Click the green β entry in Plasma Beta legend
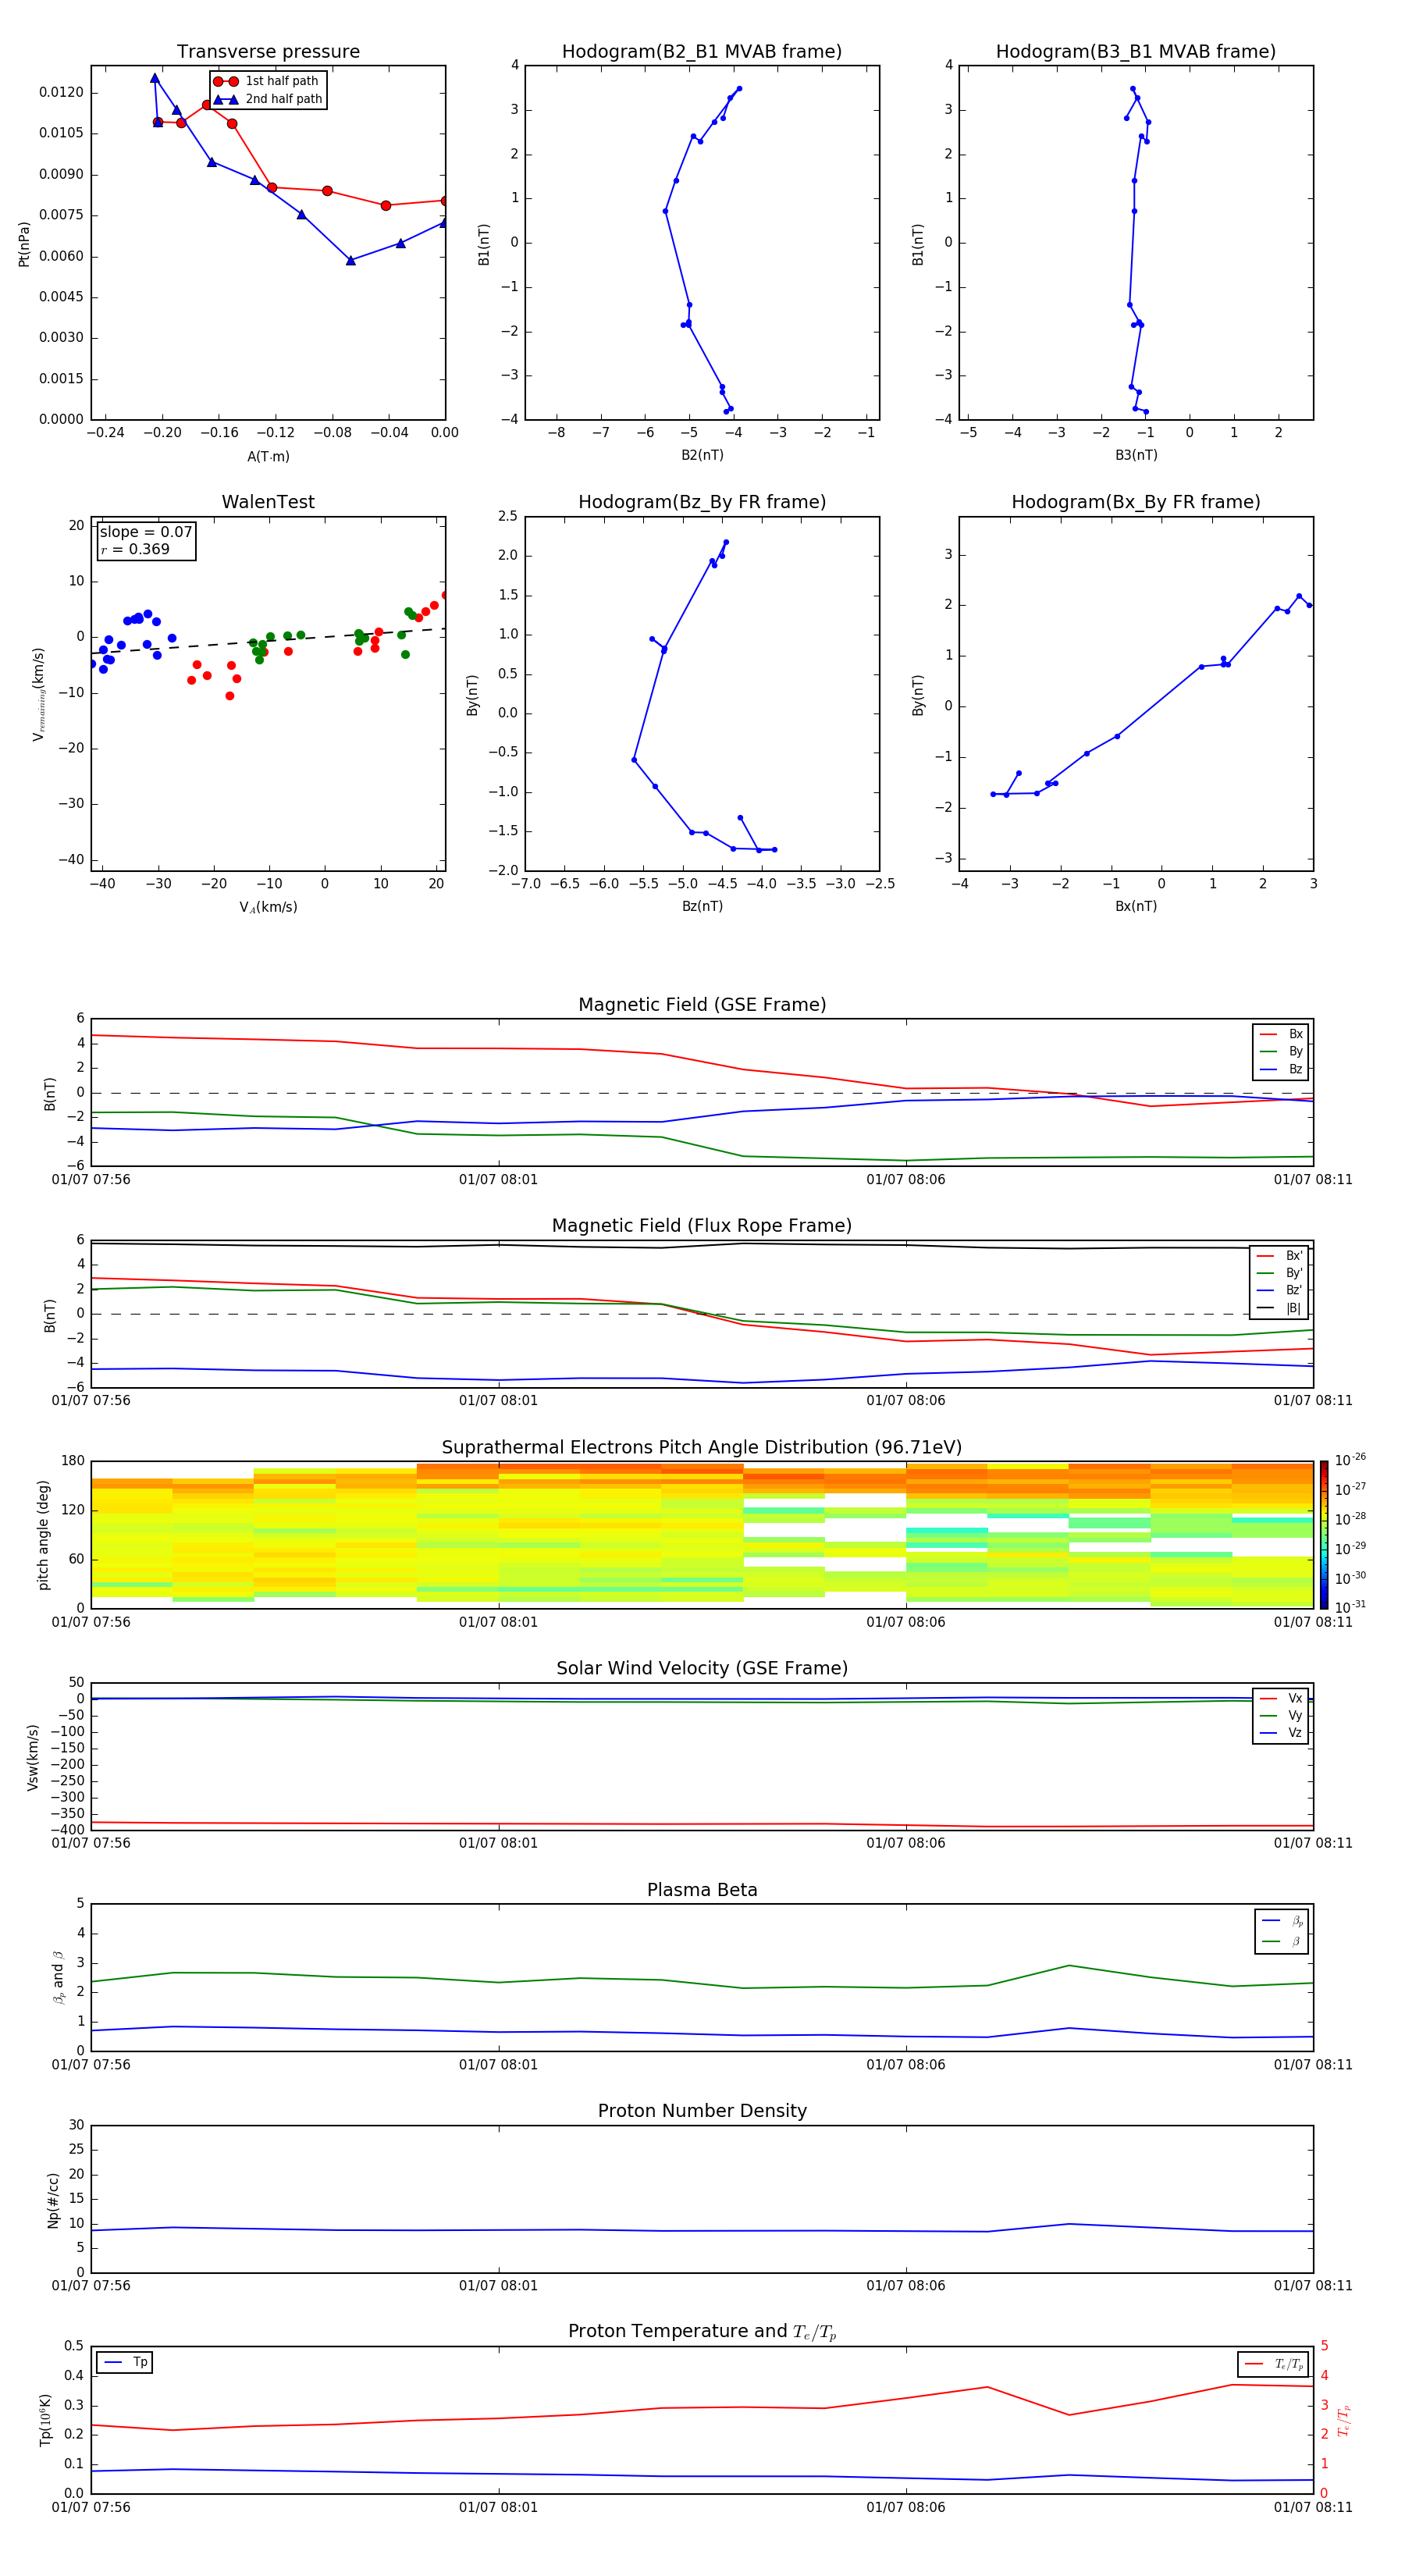The height and width of the screenshot is (2576, 1405). 1282,1941
